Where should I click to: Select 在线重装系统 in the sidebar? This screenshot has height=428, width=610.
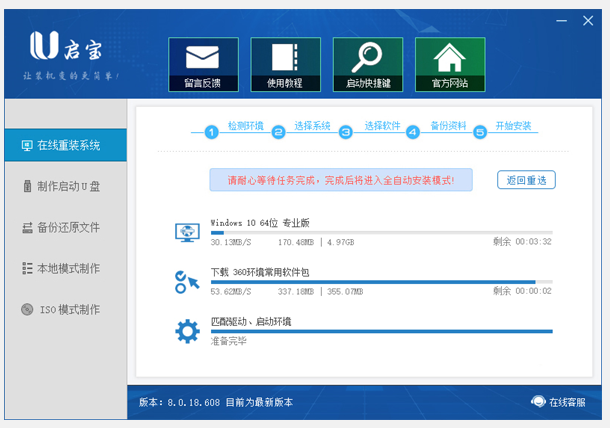66,145
